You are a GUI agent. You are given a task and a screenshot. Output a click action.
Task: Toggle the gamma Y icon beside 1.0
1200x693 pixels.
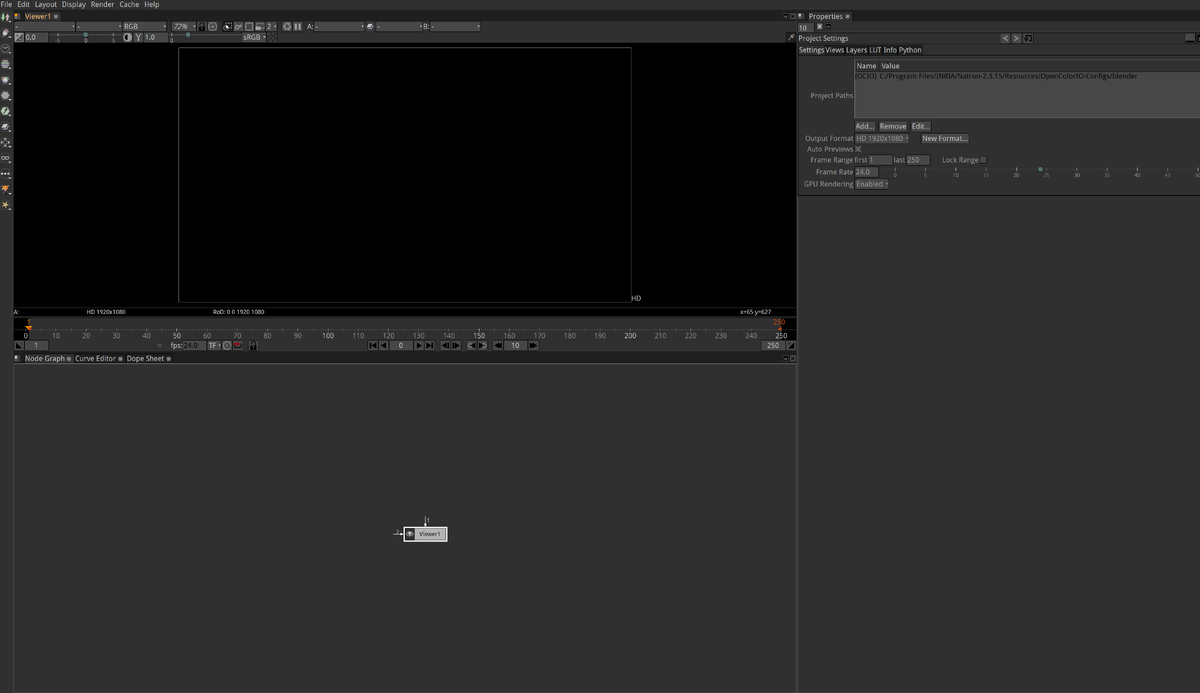(138, 37)
